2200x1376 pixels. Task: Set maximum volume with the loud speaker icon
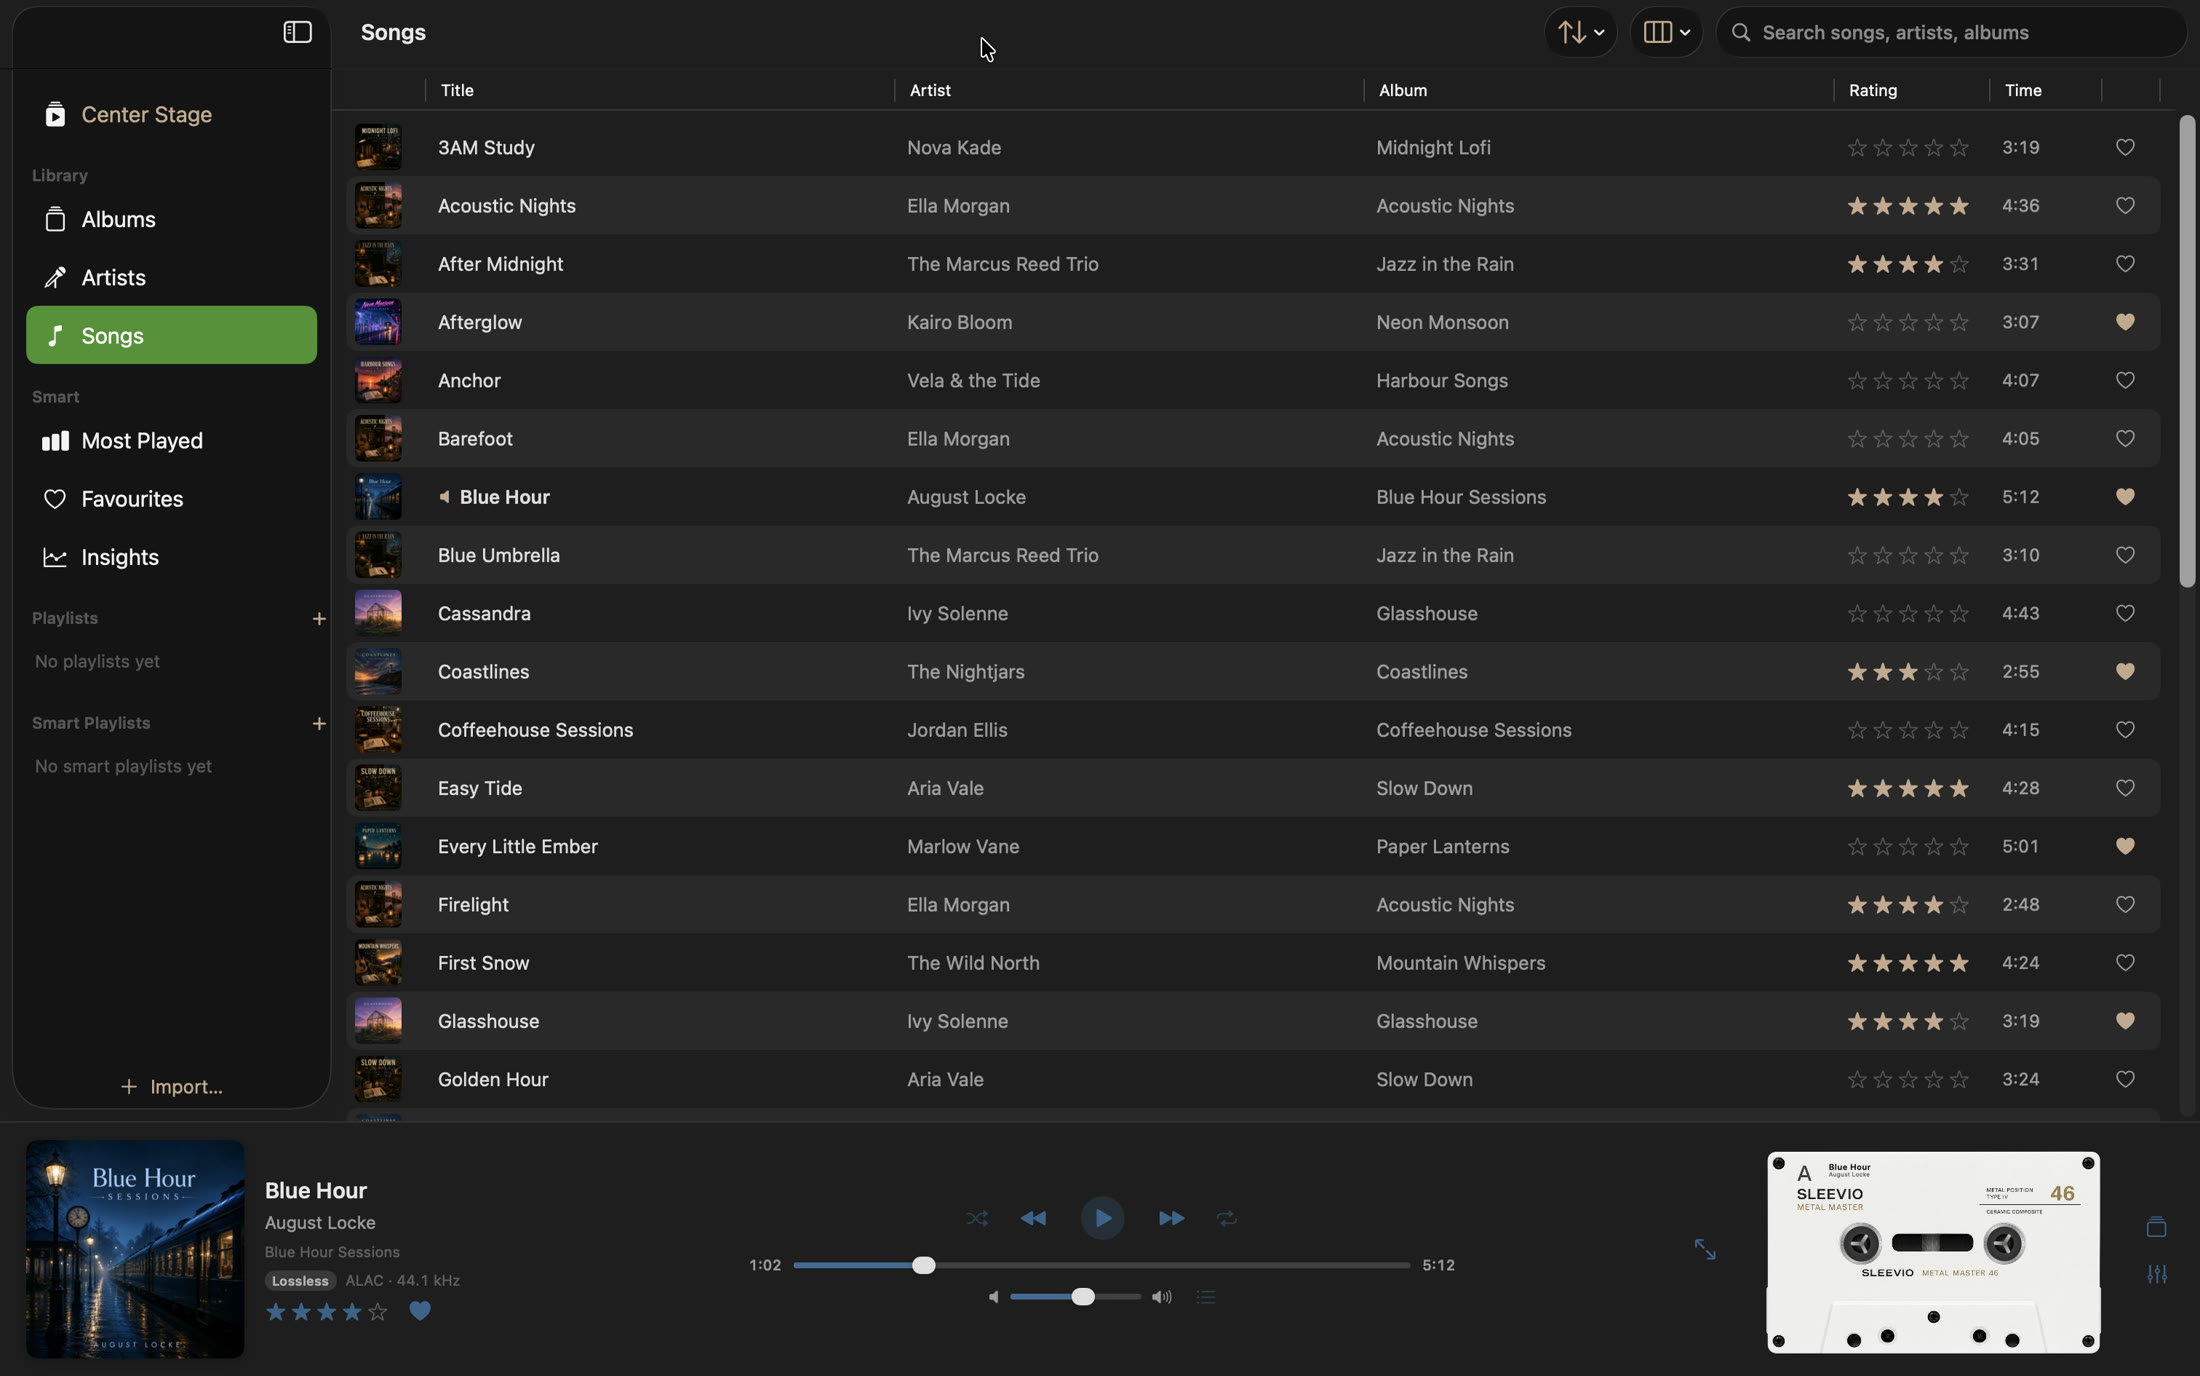click(1161, 1297)
